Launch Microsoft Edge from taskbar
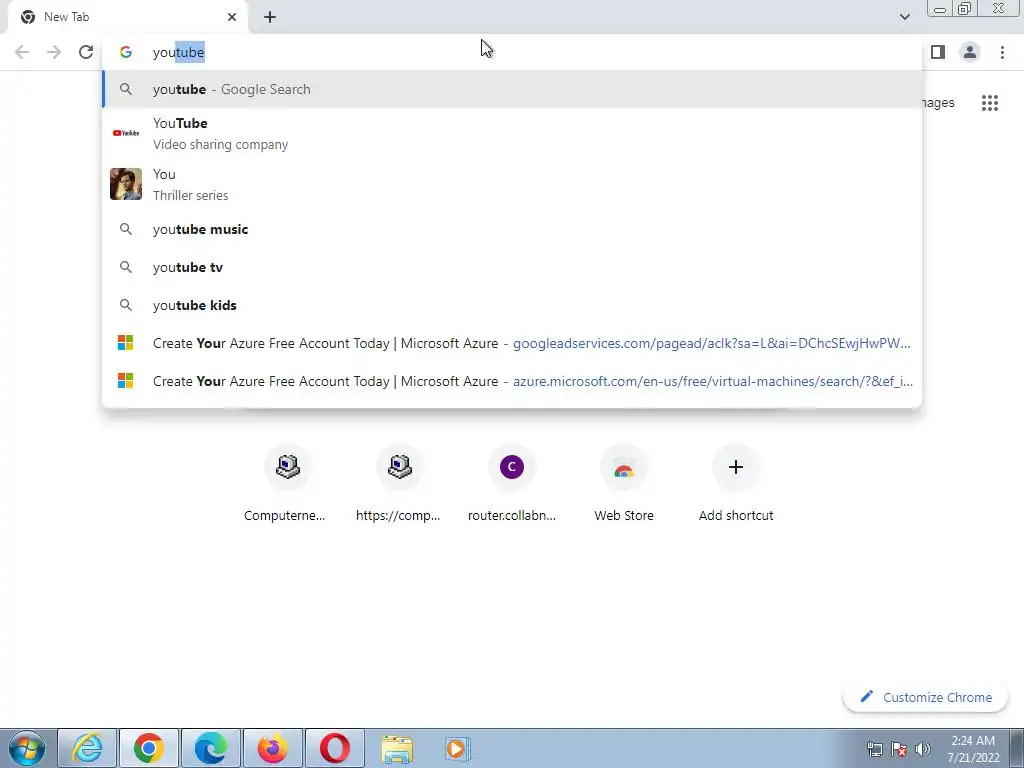The width and height of the screenshot is (1024, 768). (x=210, y=748)
